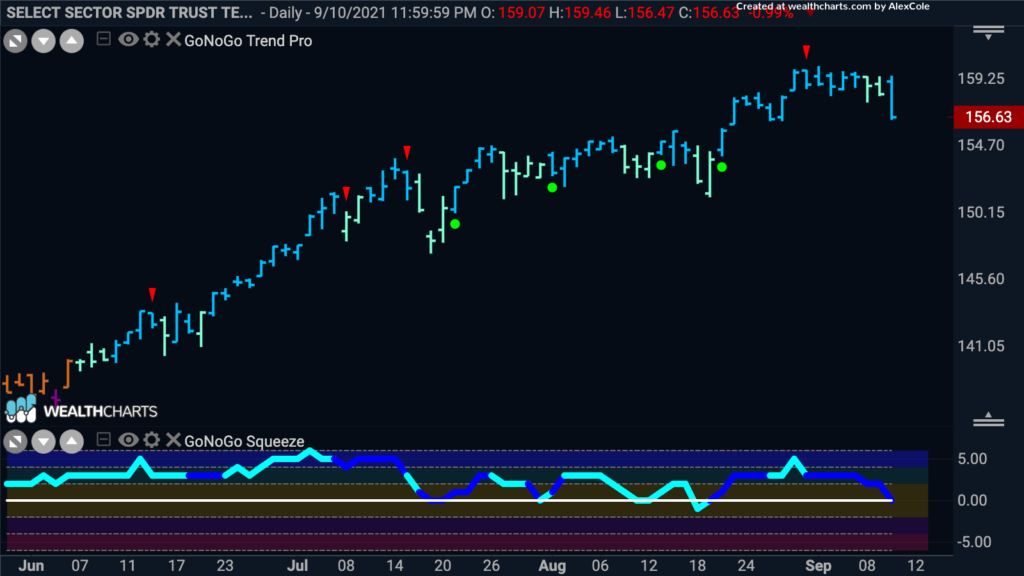Click the 159.25 price axis label
This screenshot has height=576, width=1024.
tap(981, 78)
